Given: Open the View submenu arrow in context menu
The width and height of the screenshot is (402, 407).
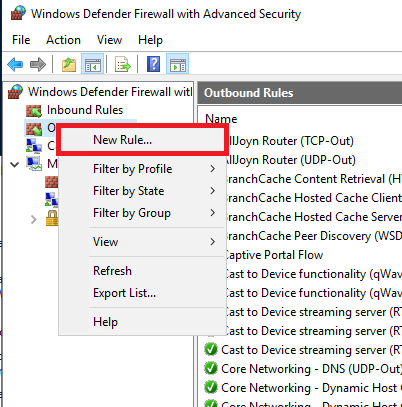Looking at the screenshot, I should (x=213, y=242).
